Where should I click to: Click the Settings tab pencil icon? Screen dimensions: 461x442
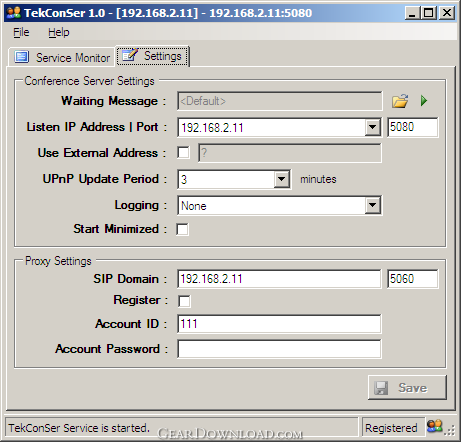tap(130, 55)
